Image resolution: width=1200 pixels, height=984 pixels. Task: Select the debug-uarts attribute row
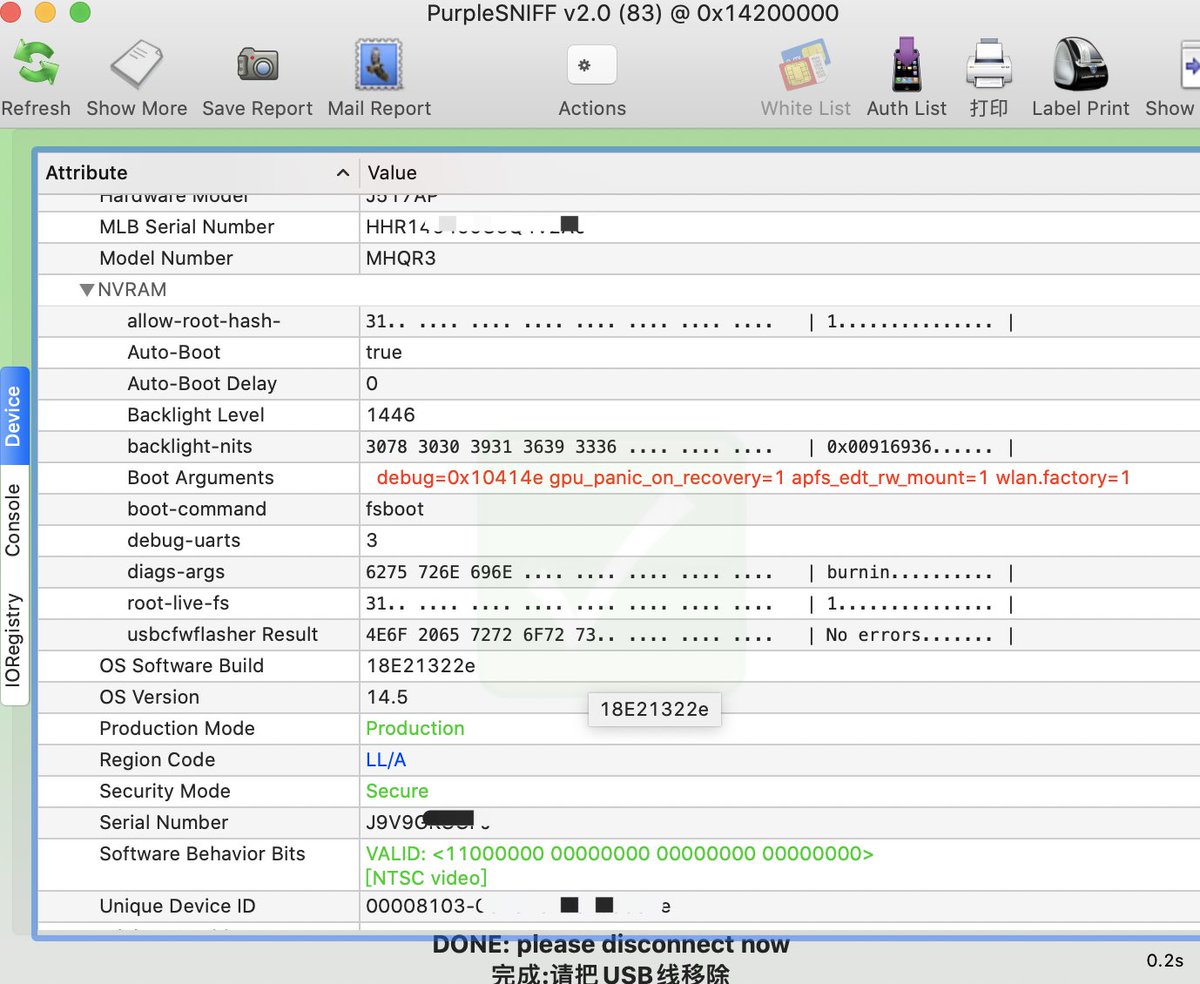pyautogui.click(x=619, y=540)
